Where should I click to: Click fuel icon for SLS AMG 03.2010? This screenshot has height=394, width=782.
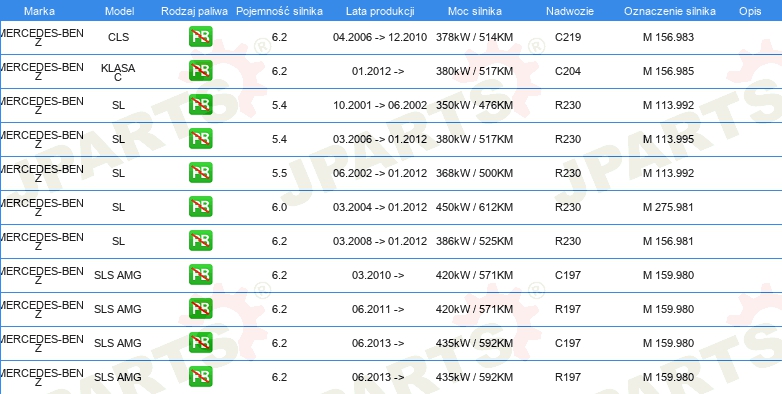(x=200, y=274)
